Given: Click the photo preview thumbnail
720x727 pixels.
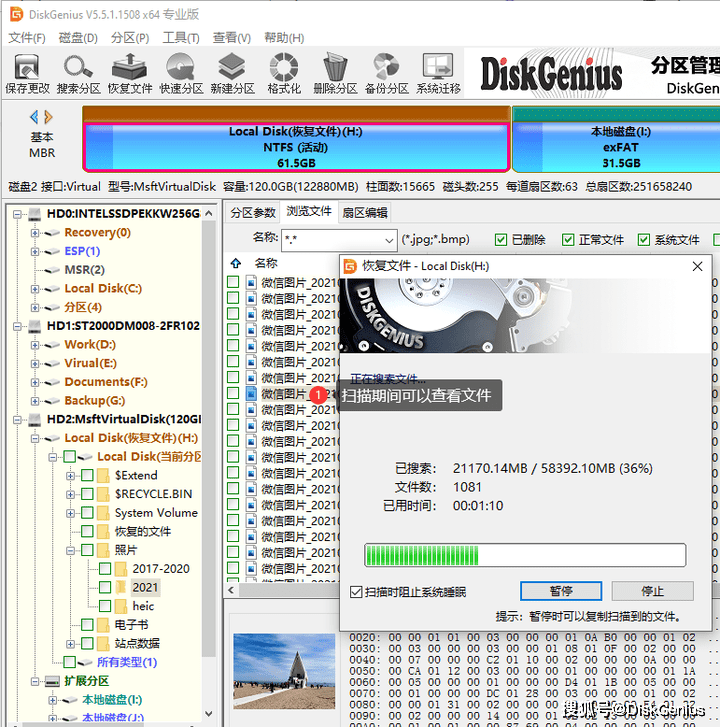Looking at the screenshot, I should click(x=284, y=671).
